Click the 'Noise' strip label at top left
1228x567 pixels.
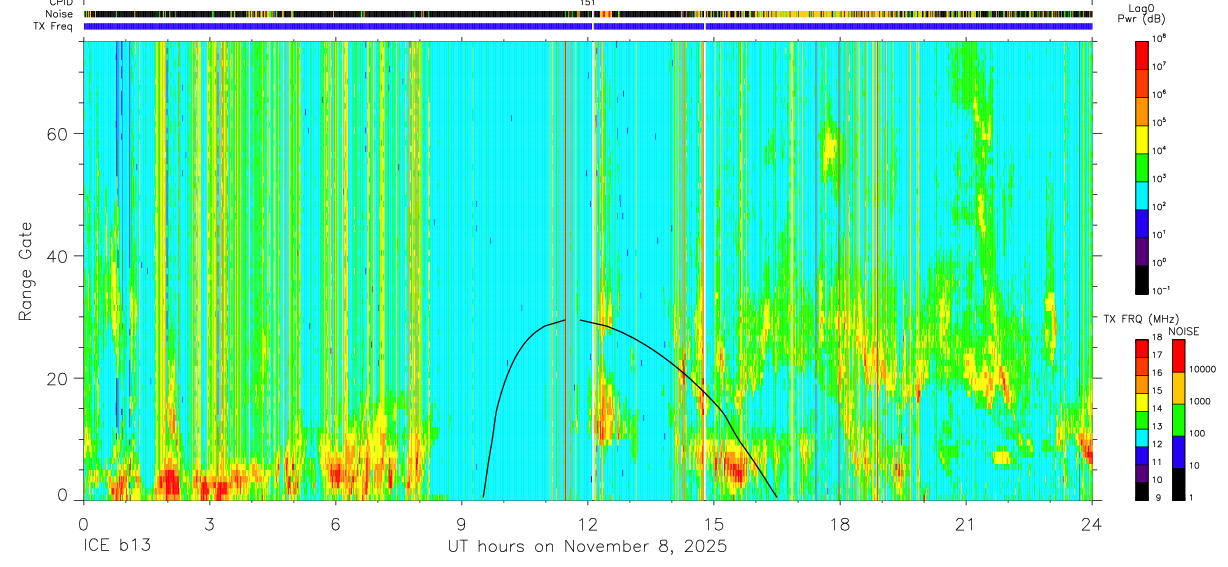pyautogui.click(x=57, y=14)
